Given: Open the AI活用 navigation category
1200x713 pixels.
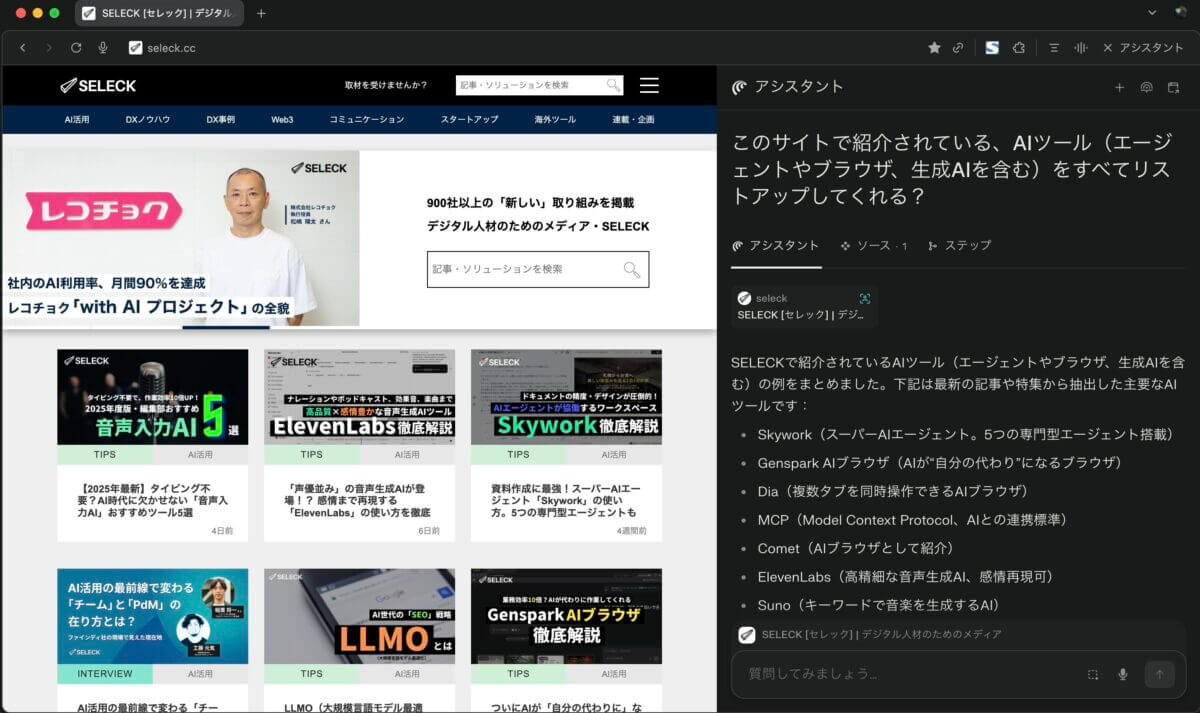Looking at the screenshot, I should (77, 119).
